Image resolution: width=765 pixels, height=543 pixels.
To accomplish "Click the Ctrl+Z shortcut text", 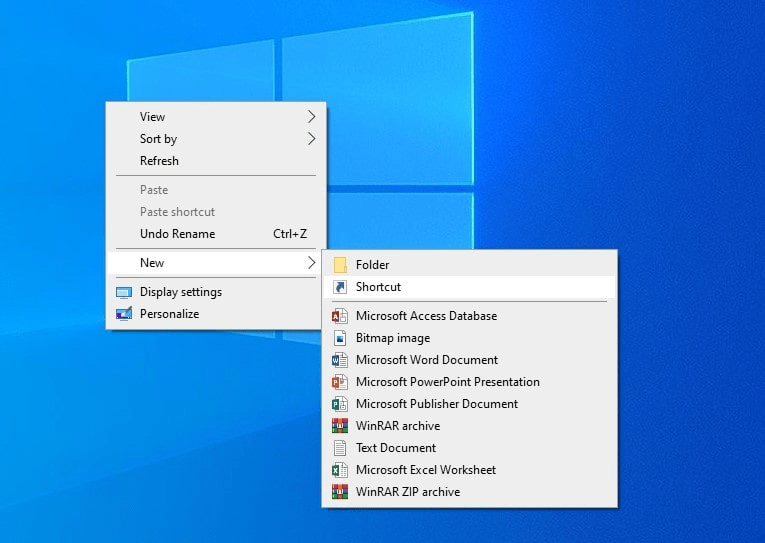I will pyautogui.click(x=290, y=234).
